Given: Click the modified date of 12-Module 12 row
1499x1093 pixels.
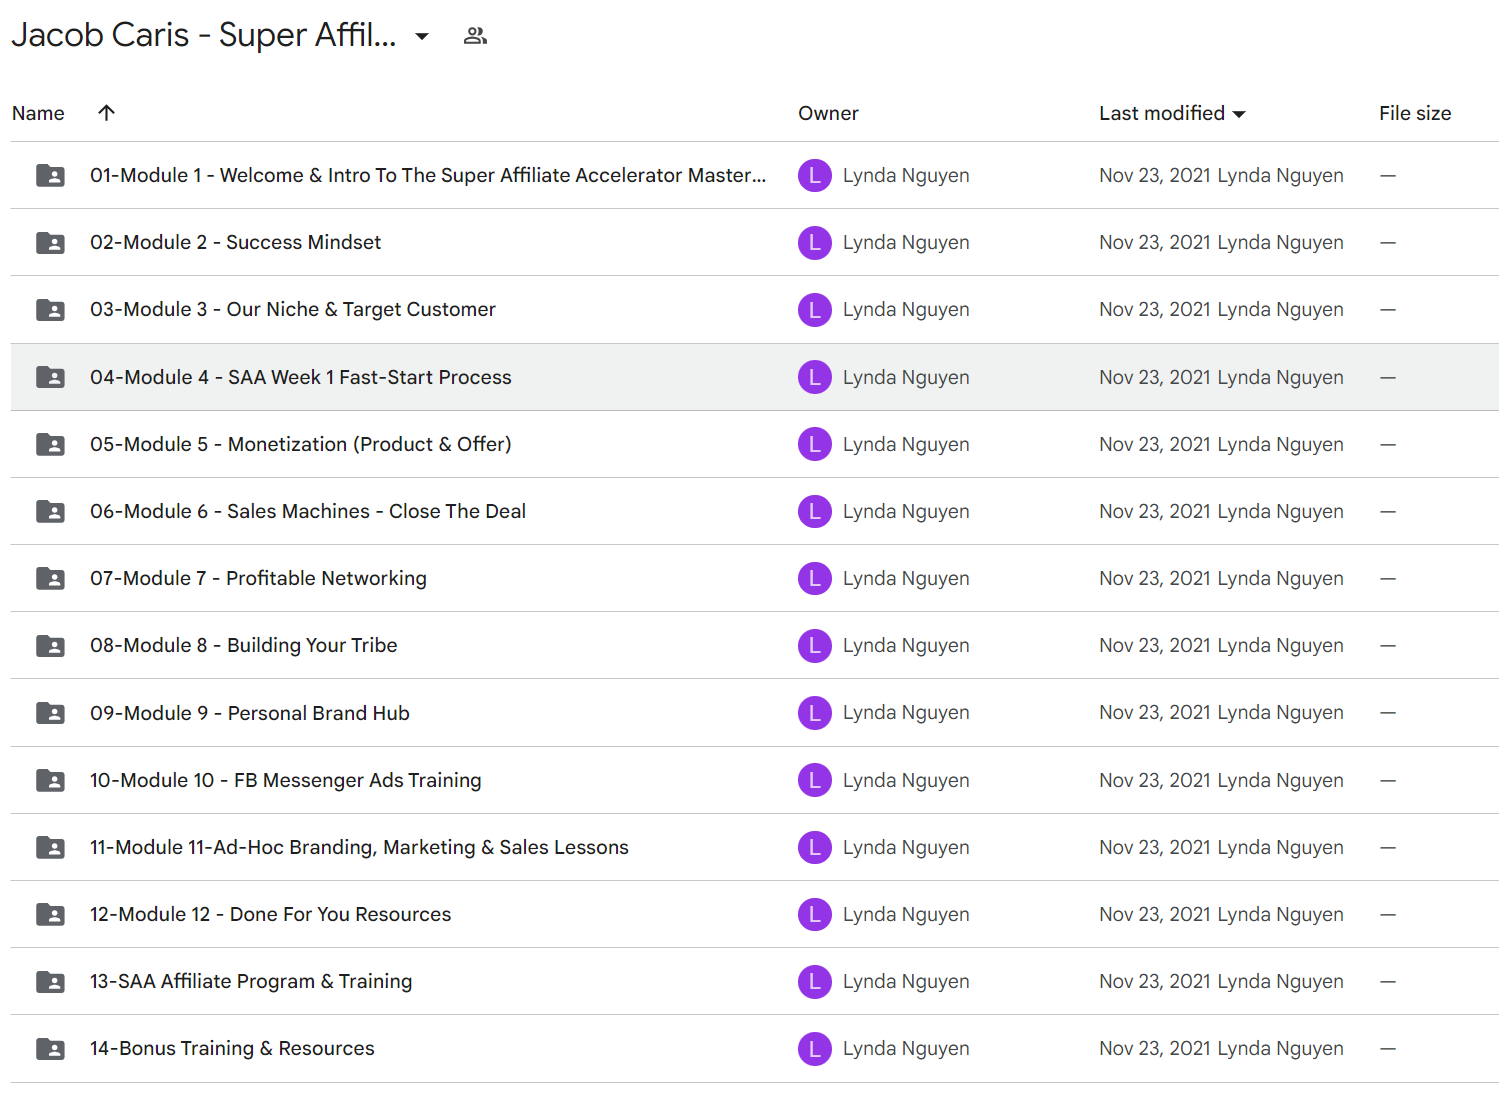Looking at the screenshot, I should [1155, 914].
